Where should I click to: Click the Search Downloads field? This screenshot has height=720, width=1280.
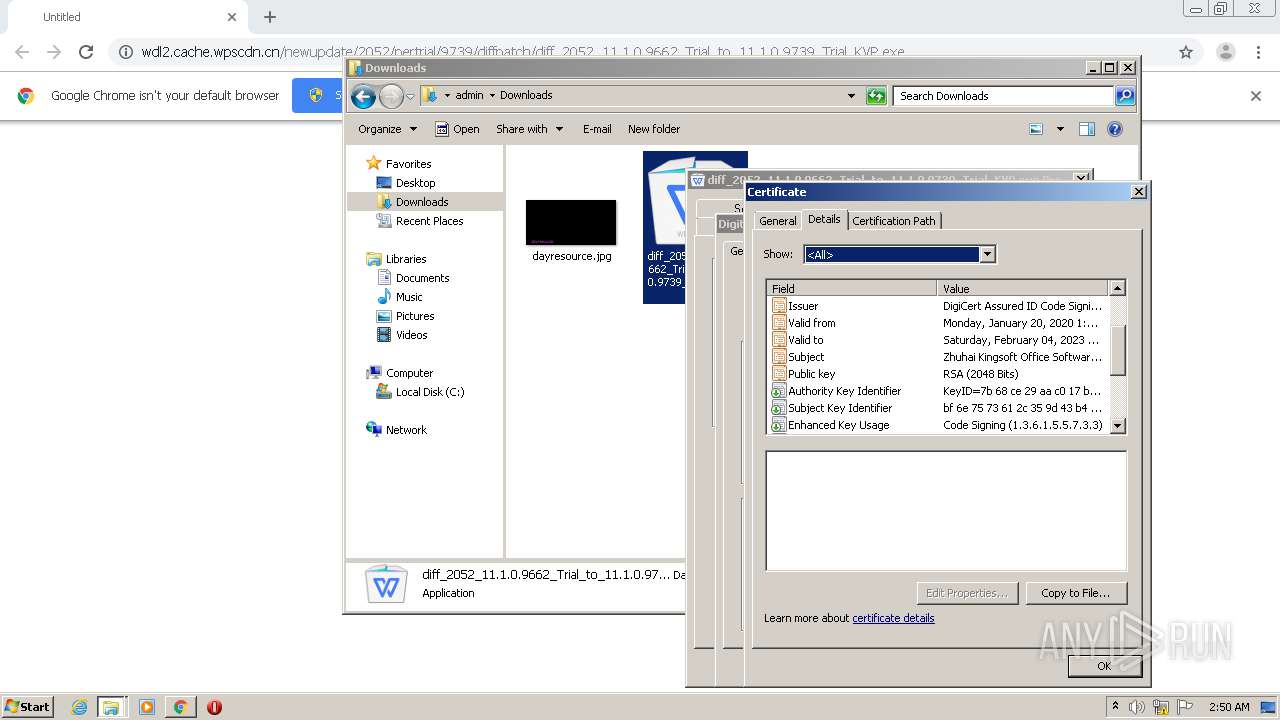(1002, 96)
